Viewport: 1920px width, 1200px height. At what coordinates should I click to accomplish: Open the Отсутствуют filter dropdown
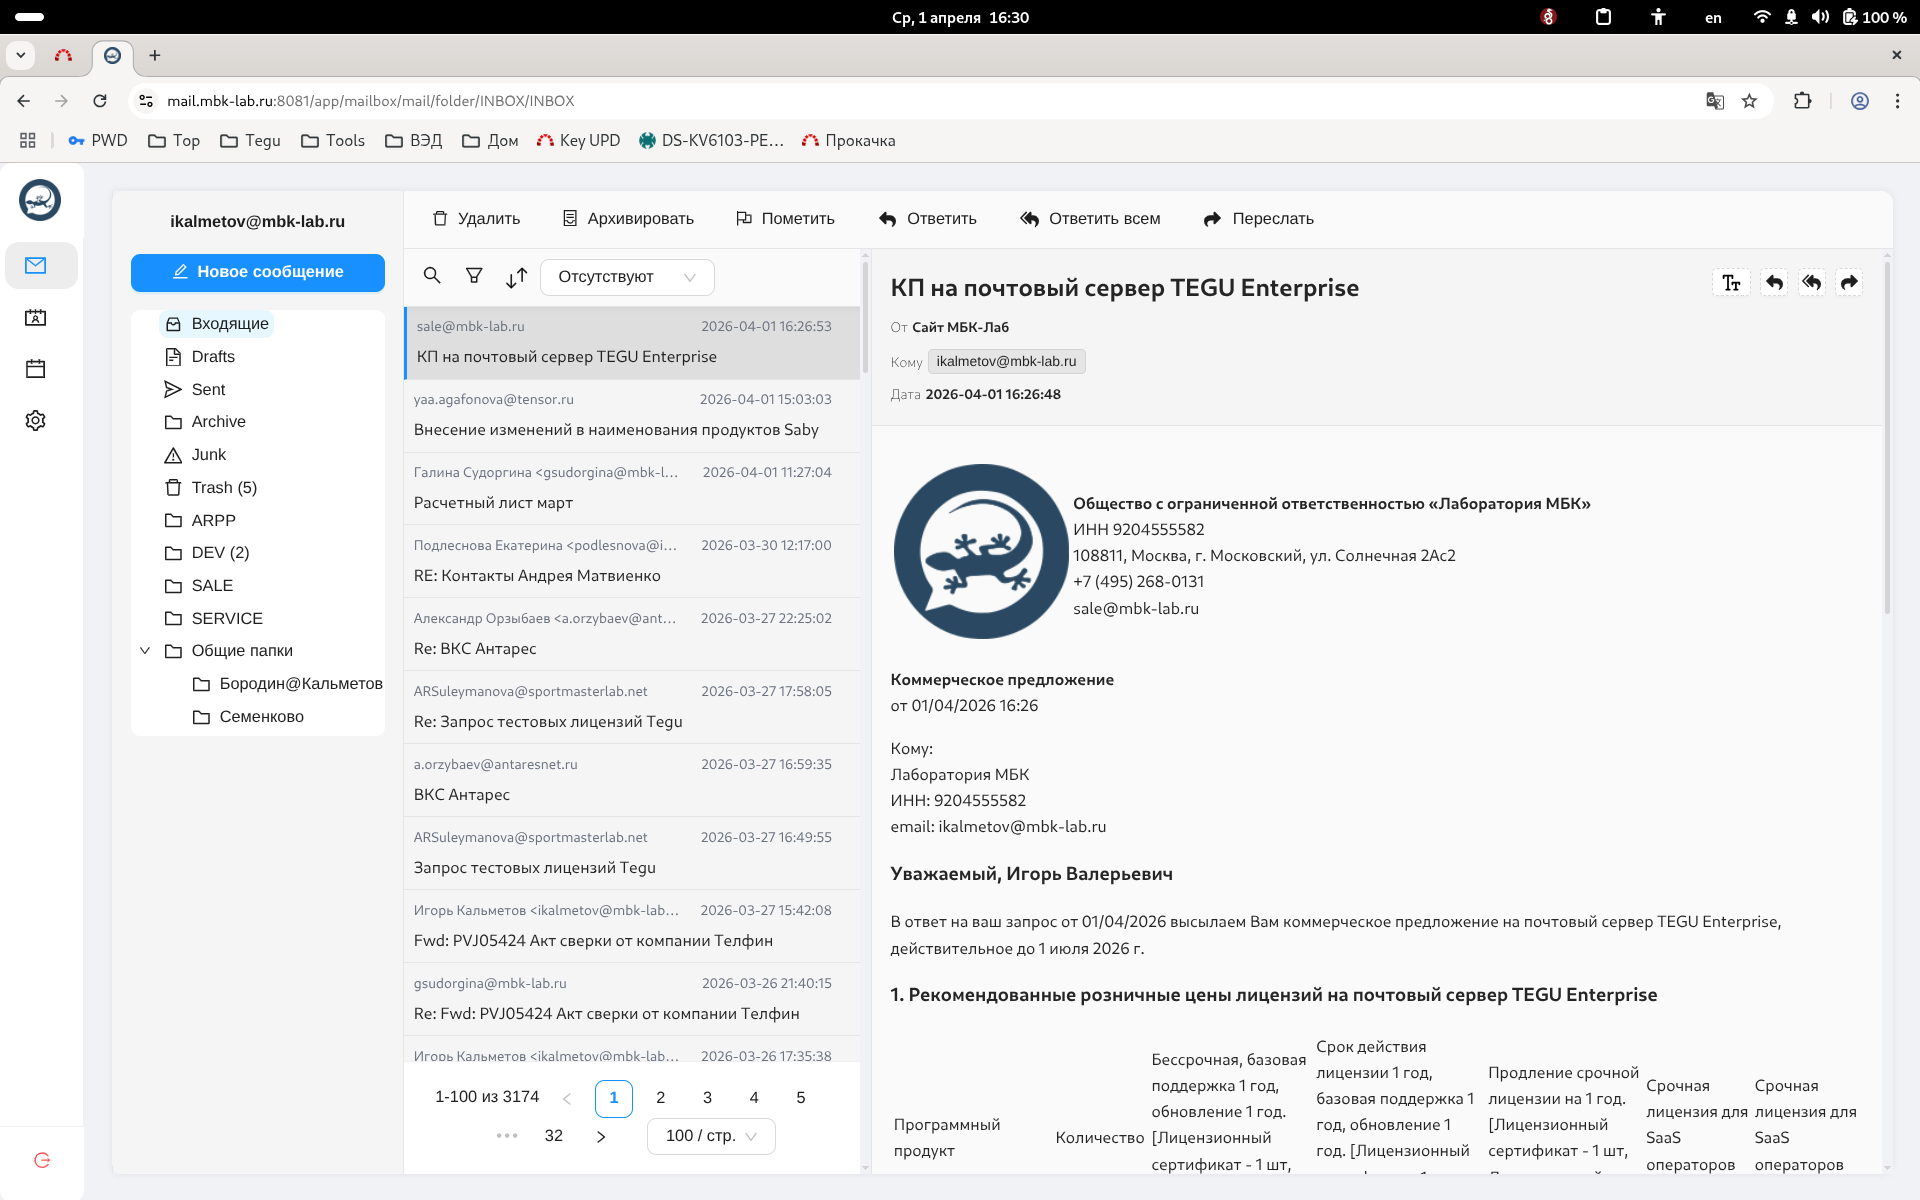point(627,277)
